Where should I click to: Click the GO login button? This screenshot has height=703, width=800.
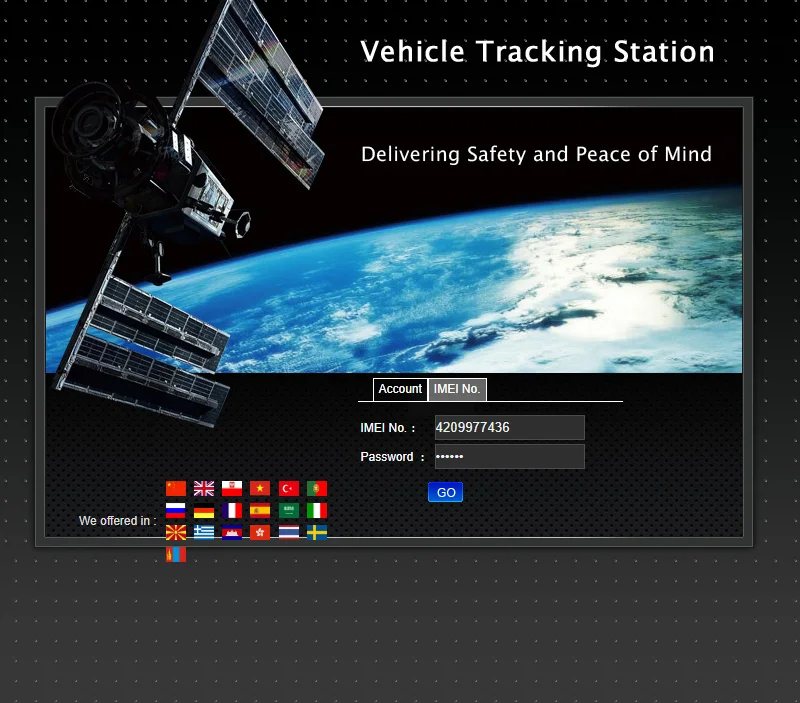click(445, 492)
